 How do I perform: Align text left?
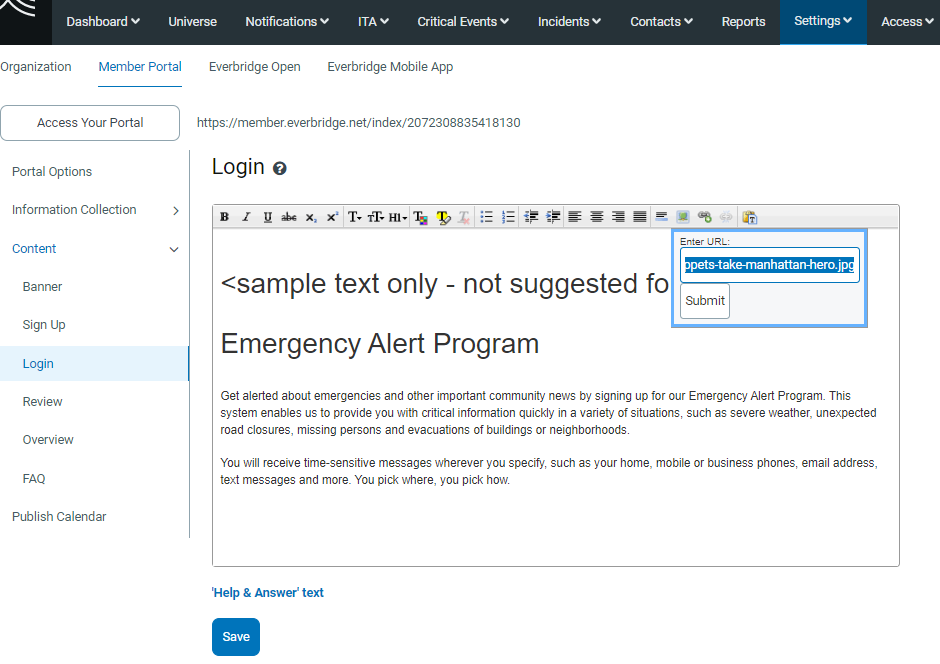pos(575,217)
